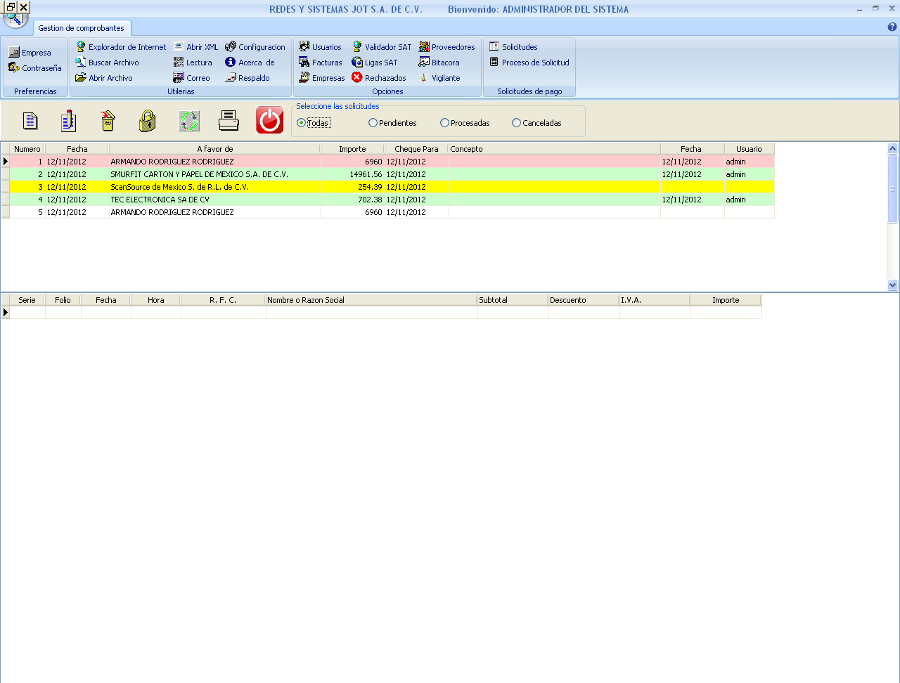The height and width of the screenshot is (683, 900).
Task: Open Validador SAT option
Action: point(381,47)
